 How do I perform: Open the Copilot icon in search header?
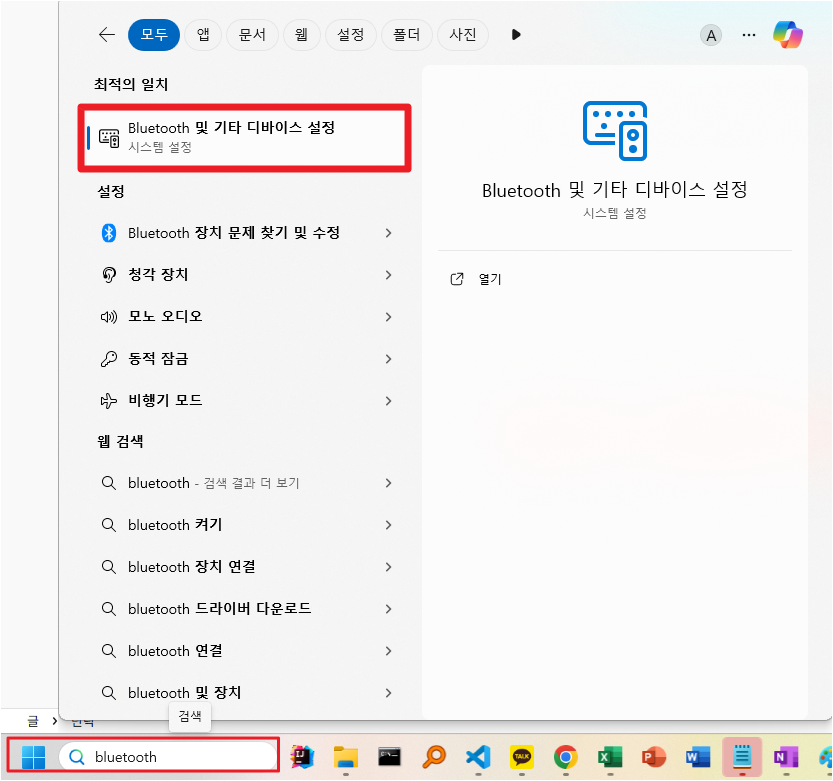(788, 35)
